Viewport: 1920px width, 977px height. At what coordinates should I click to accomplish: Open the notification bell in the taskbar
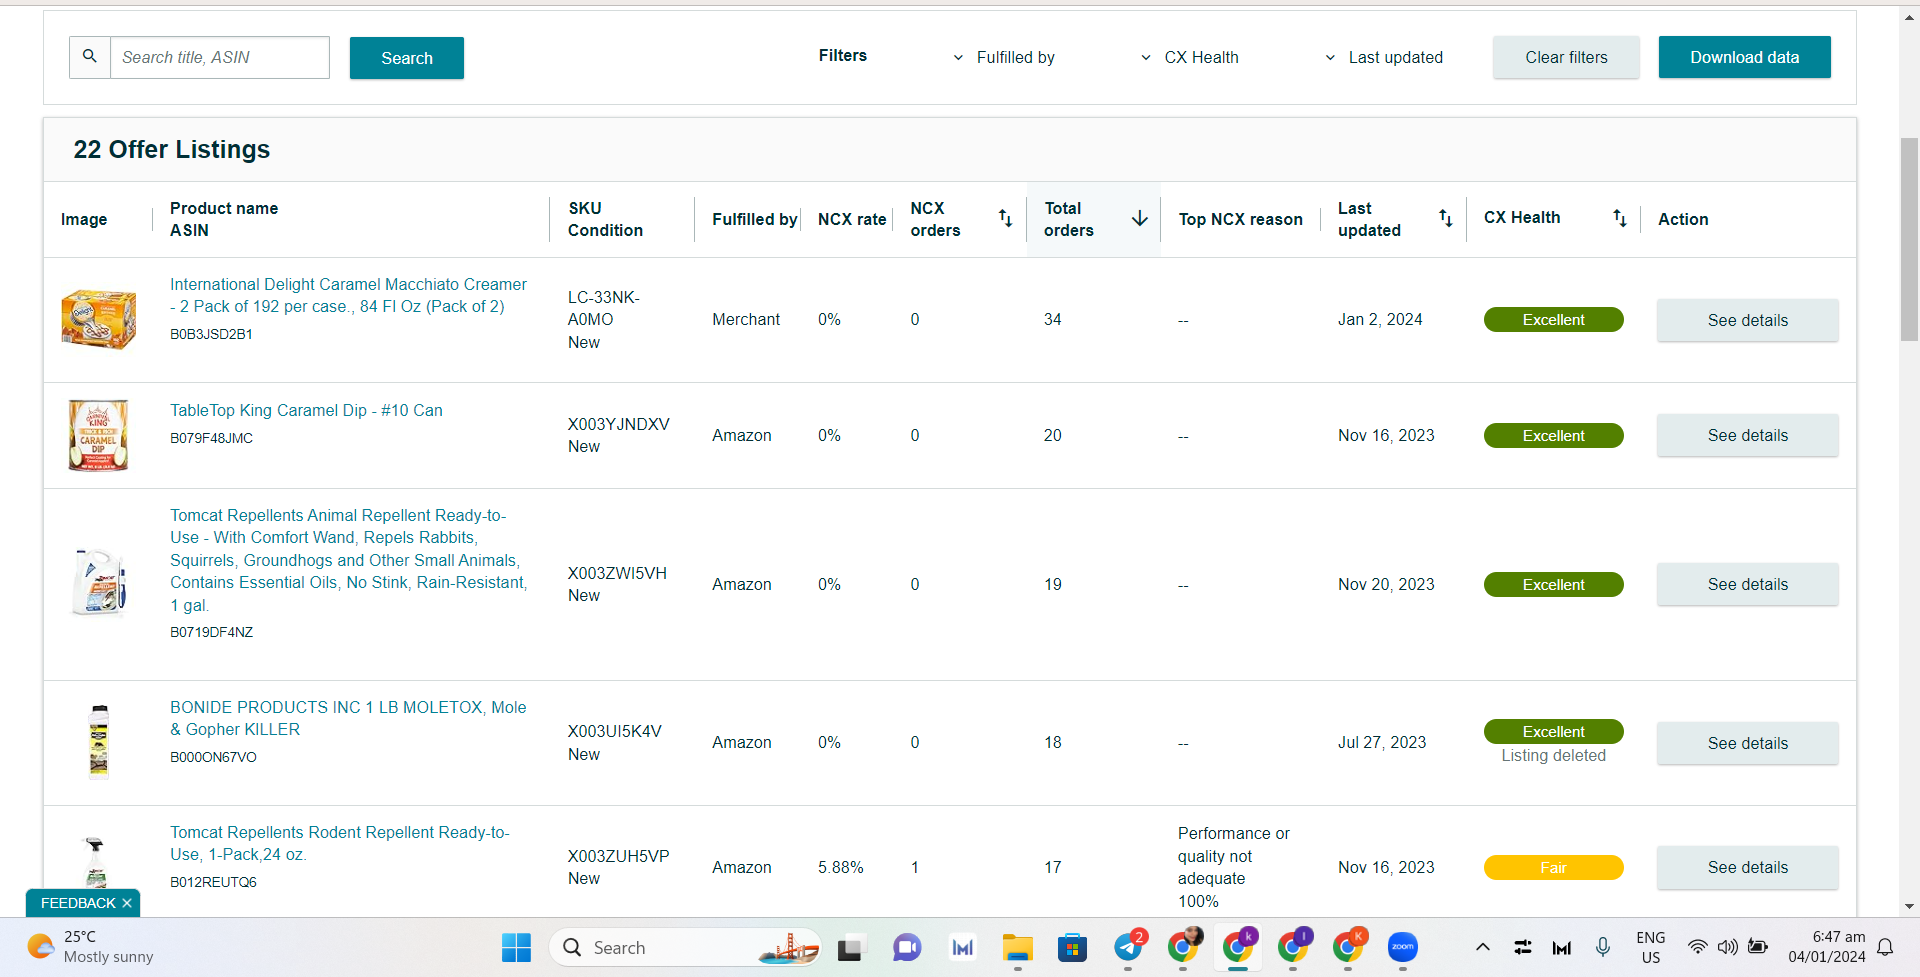[1885, 947]
